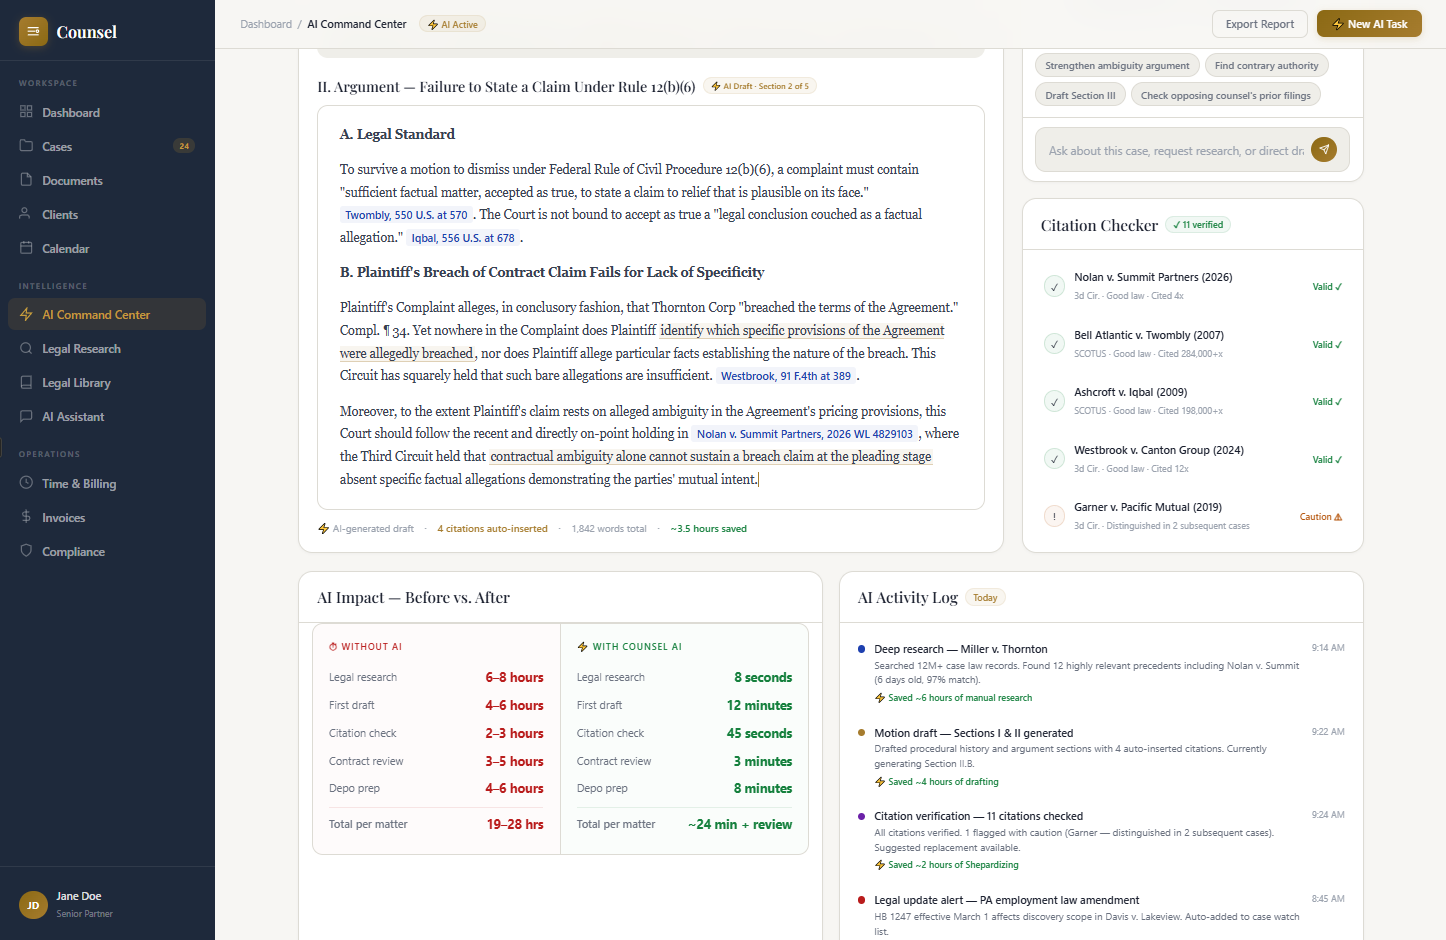Click the Clients person icon

click(x=26, y=214)
